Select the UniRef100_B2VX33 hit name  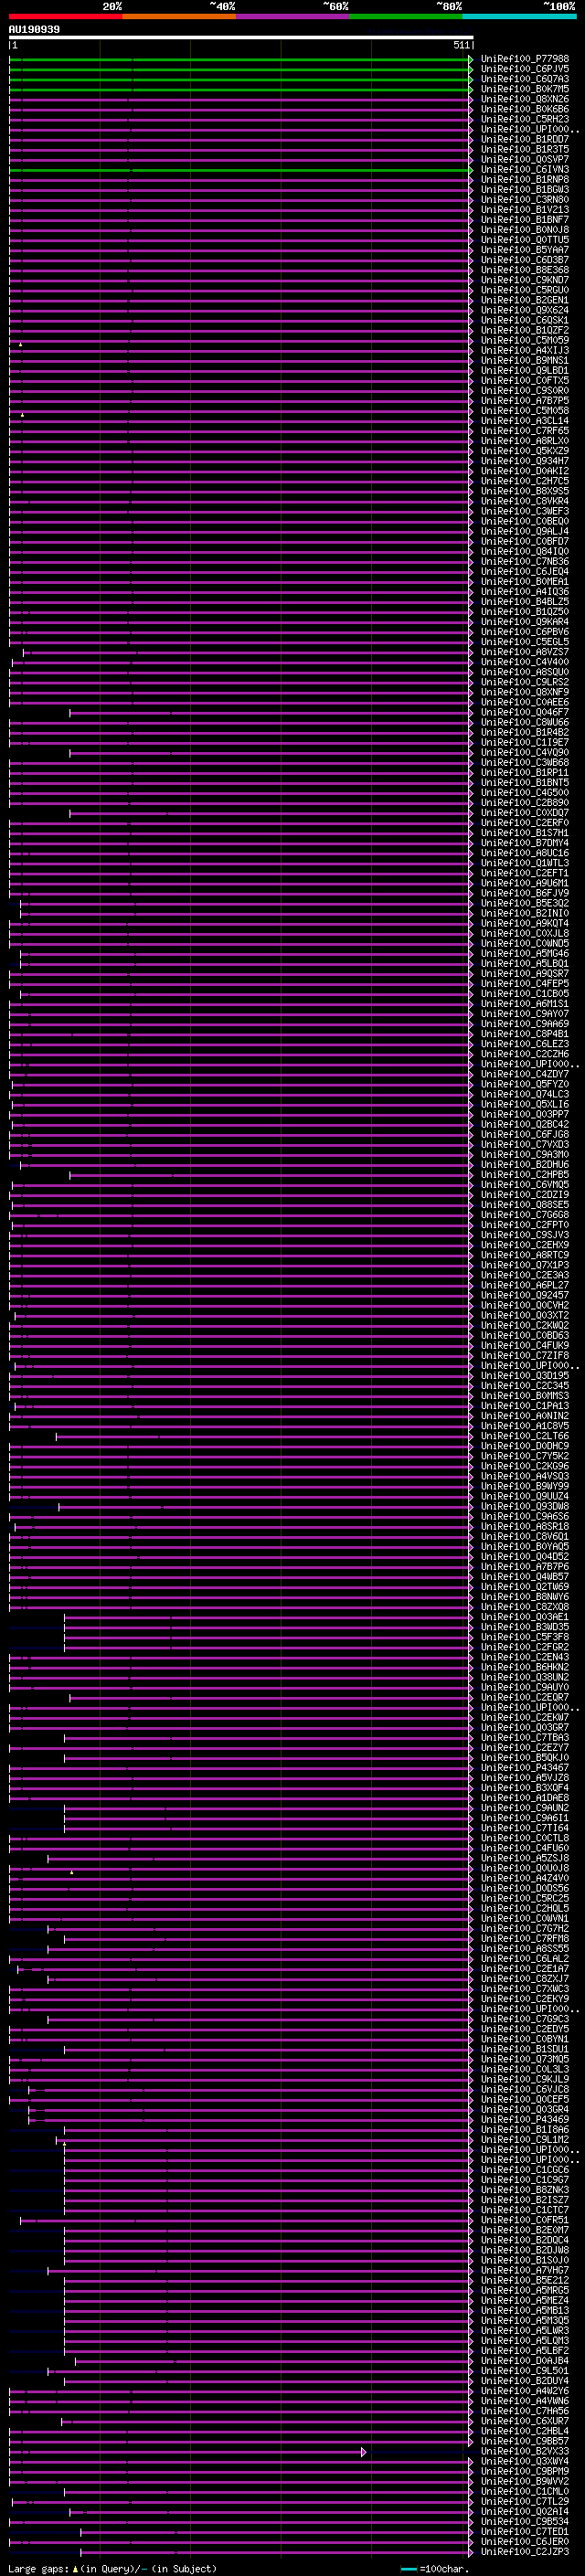[x=524, y=2451]
